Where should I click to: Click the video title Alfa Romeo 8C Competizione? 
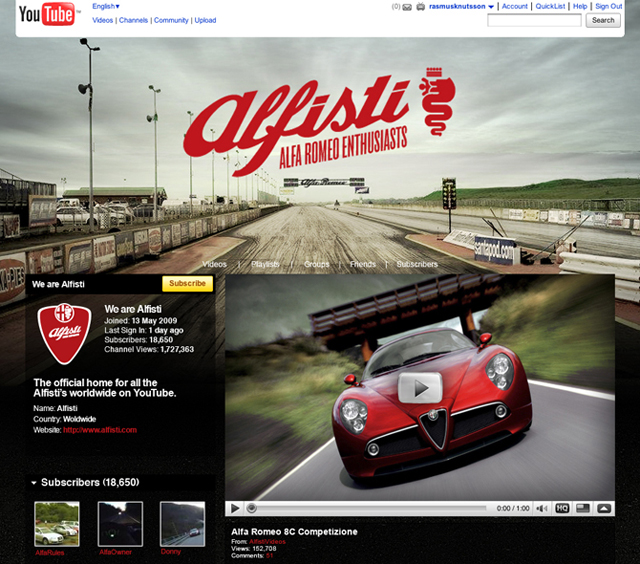tap(294, 532)
